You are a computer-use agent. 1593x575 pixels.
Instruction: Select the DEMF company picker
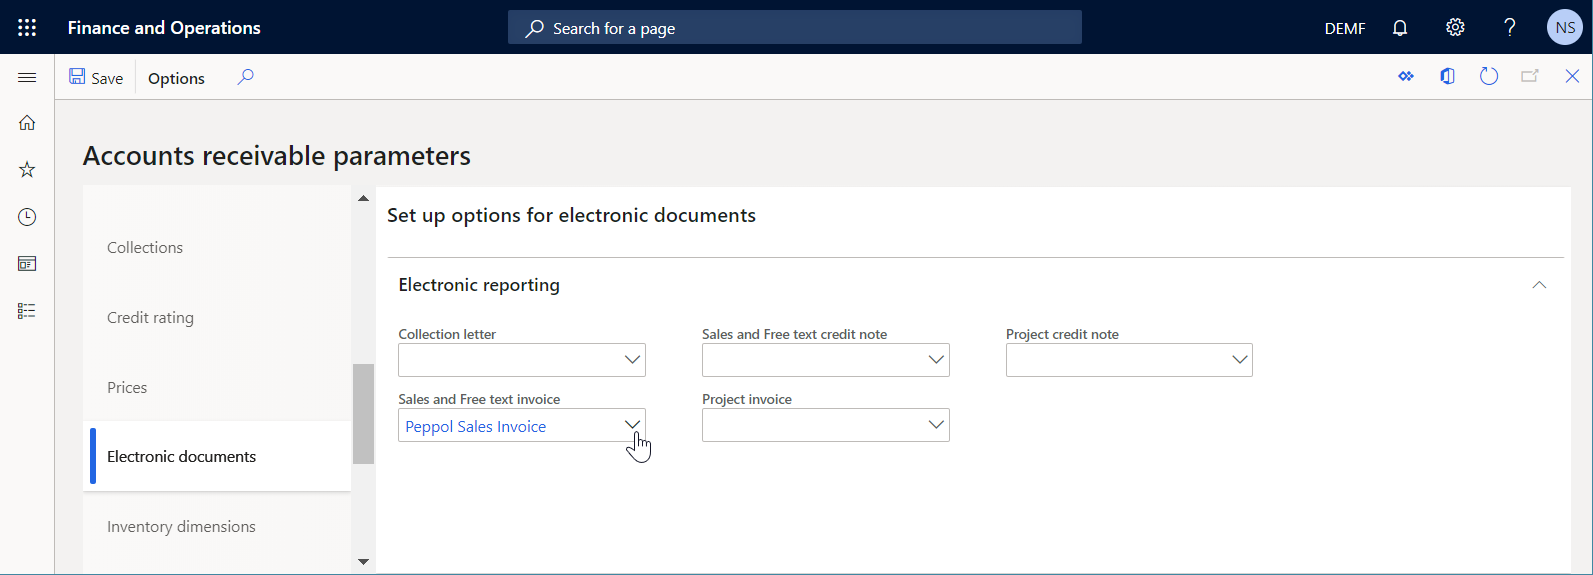1345,28
